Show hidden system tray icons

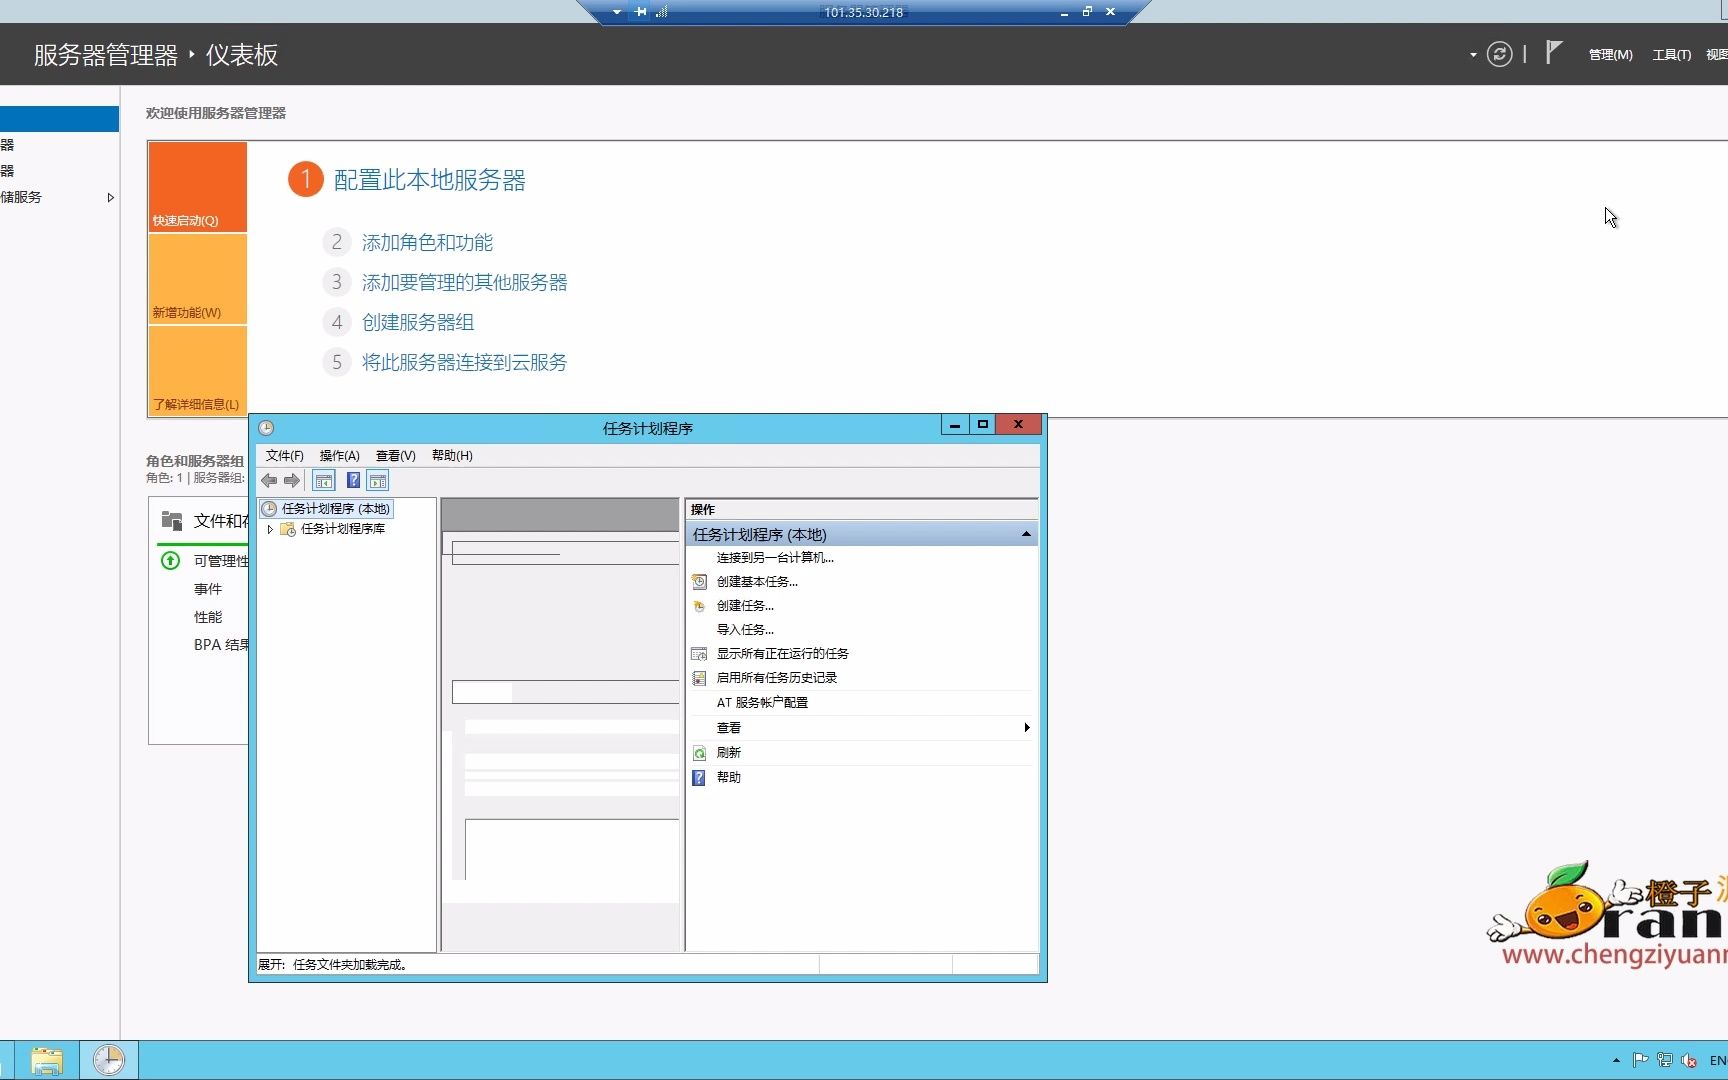(1616, 1060)
